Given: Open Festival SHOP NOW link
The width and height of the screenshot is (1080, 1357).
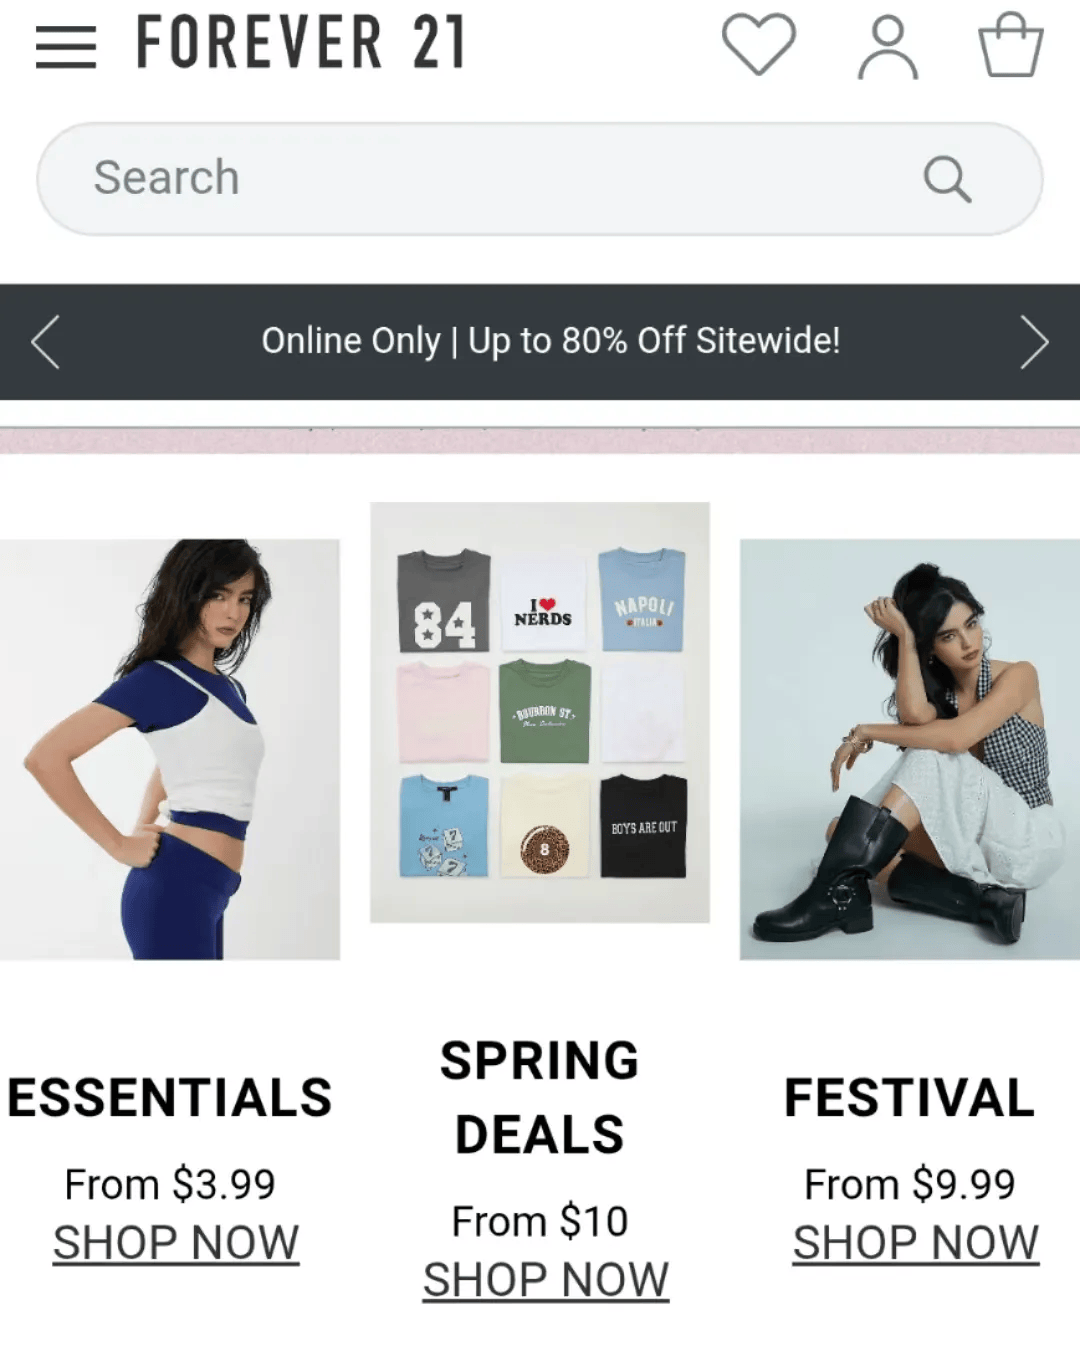Looking at the screenshot, I should pyautogui.click(x=916, y=1243).
